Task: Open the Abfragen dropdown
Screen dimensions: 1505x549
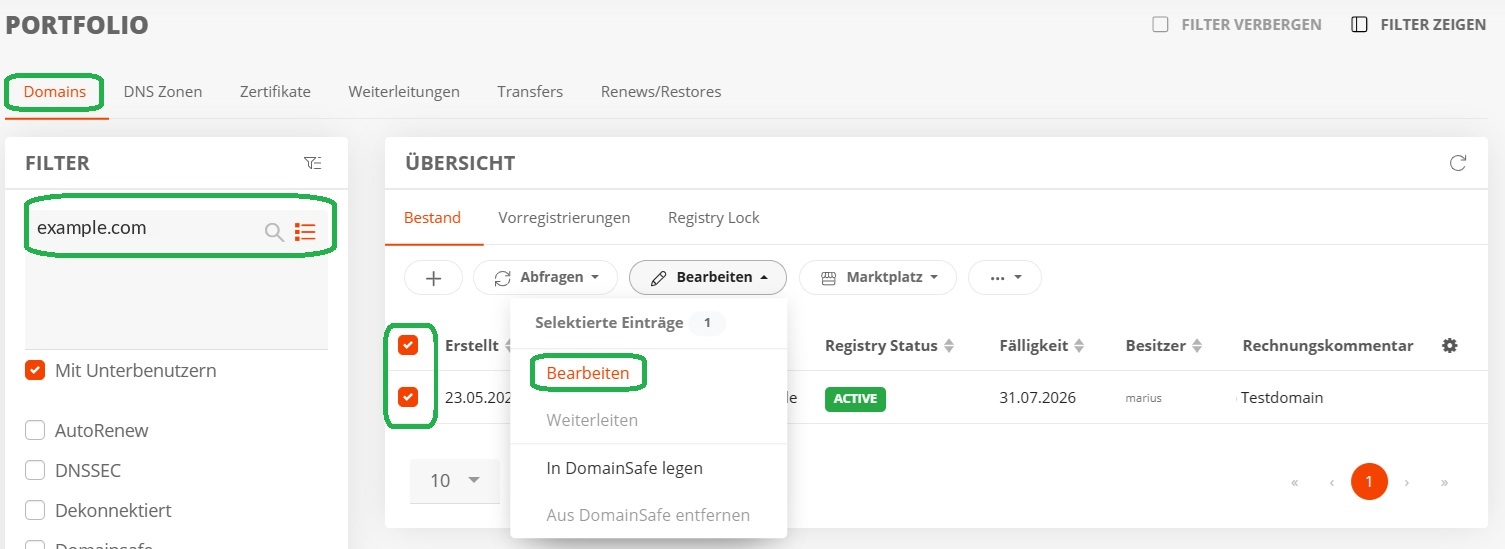Action: point(545,278)
